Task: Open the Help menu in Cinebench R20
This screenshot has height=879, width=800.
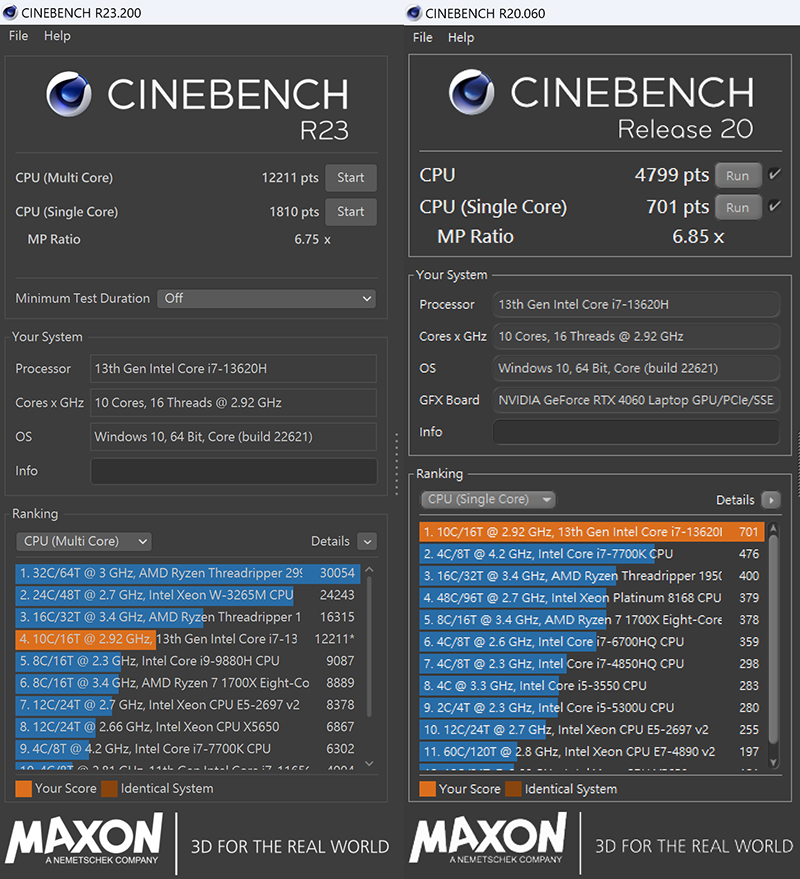Action: click(x=461, y=38)
